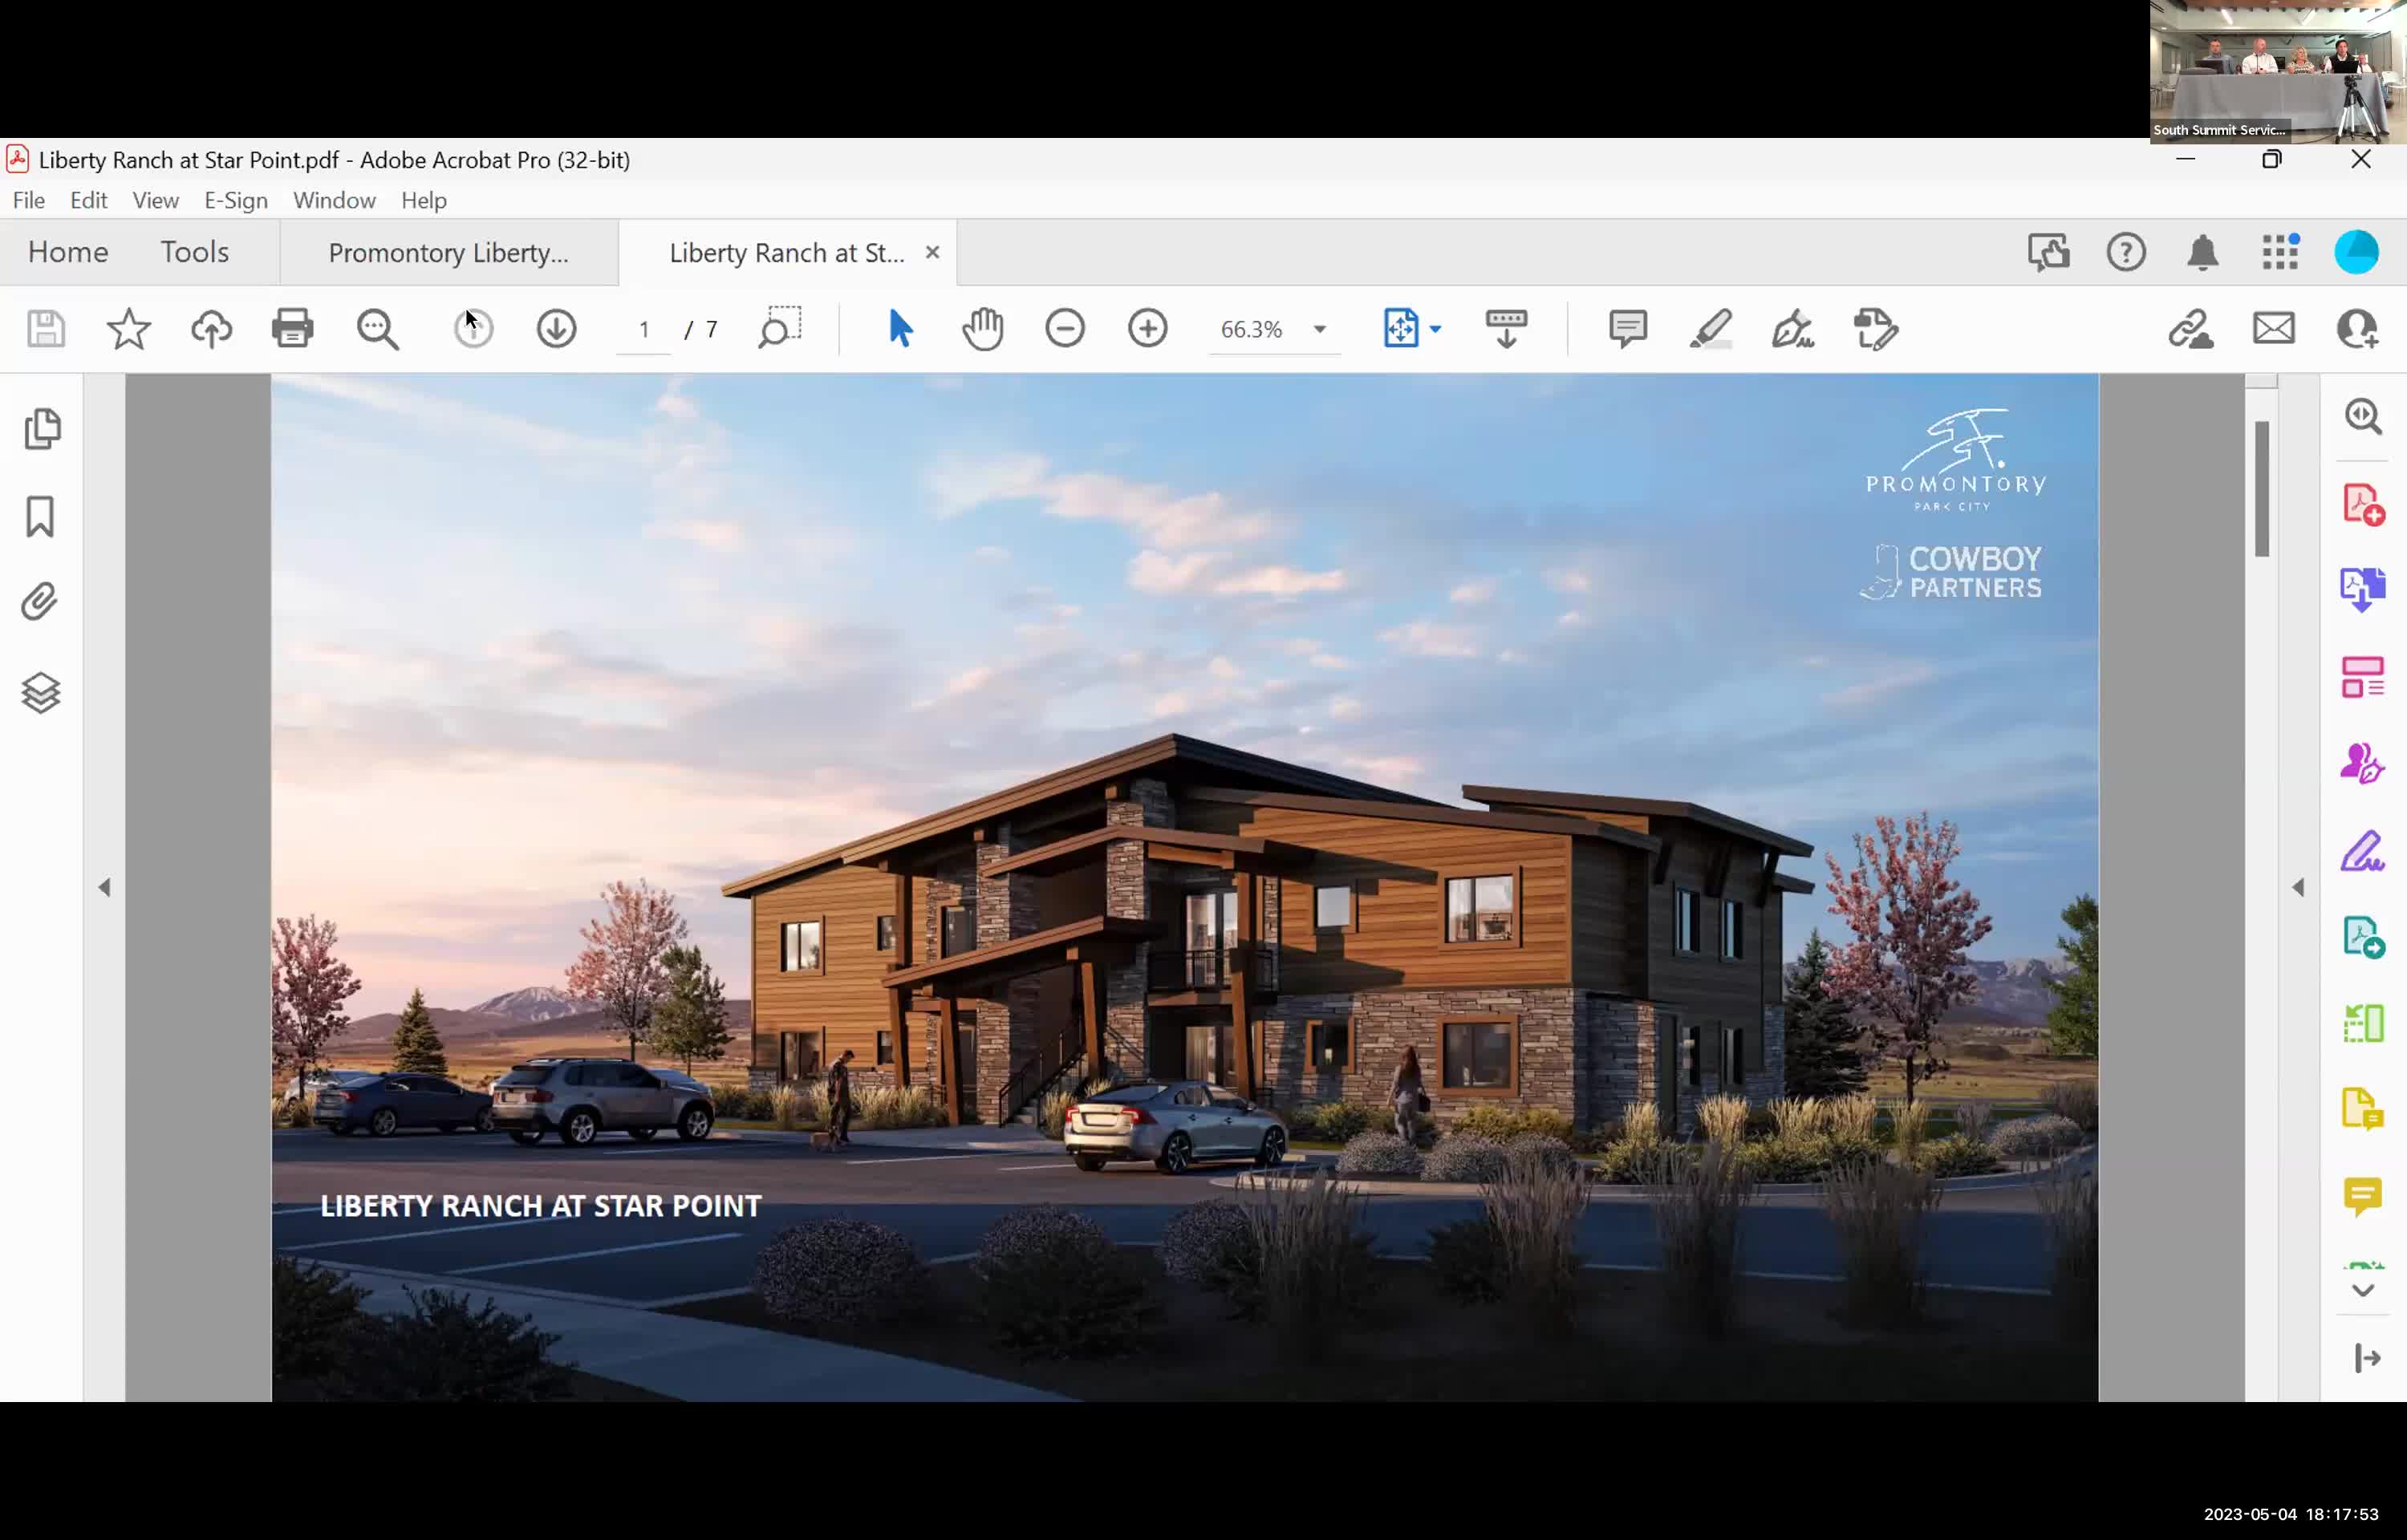Open the Export PDF panel
2407x1540 pixels.
click(2364, 589)
